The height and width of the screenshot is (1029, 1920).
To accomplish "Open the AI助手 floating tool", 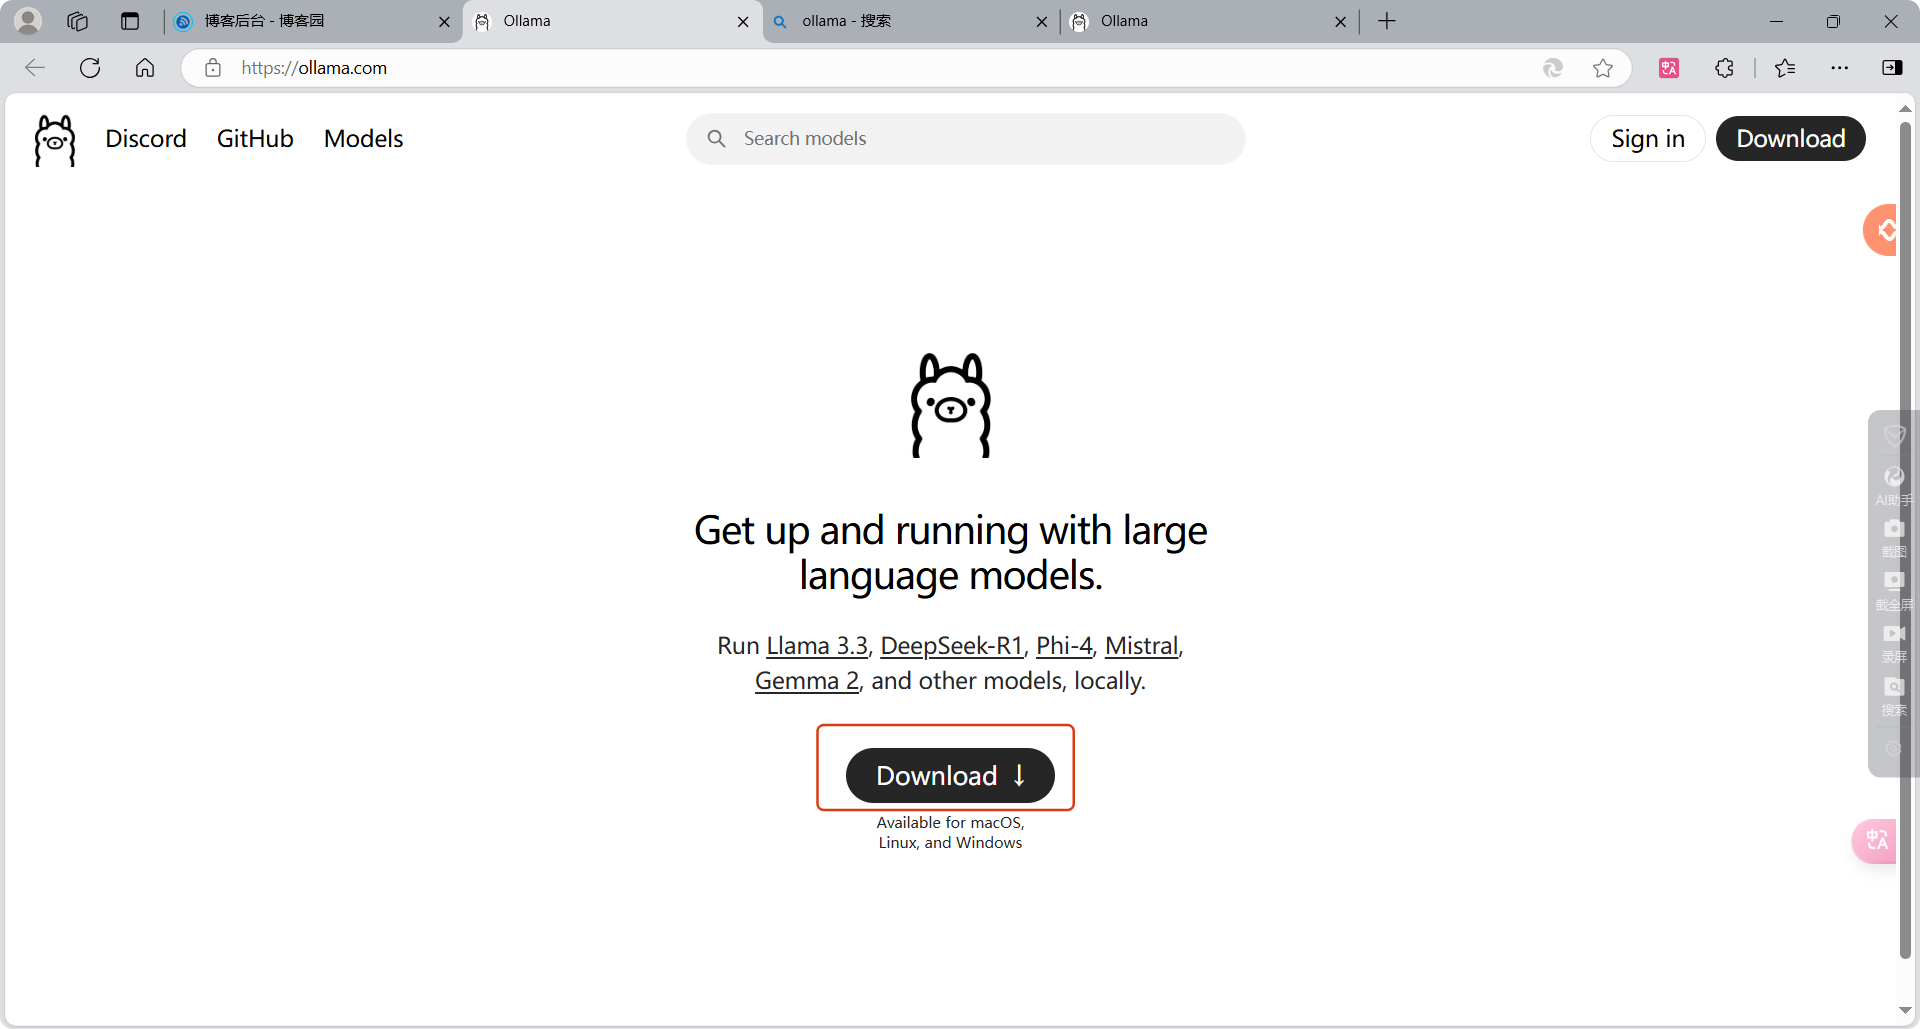I will point(1893,486).
